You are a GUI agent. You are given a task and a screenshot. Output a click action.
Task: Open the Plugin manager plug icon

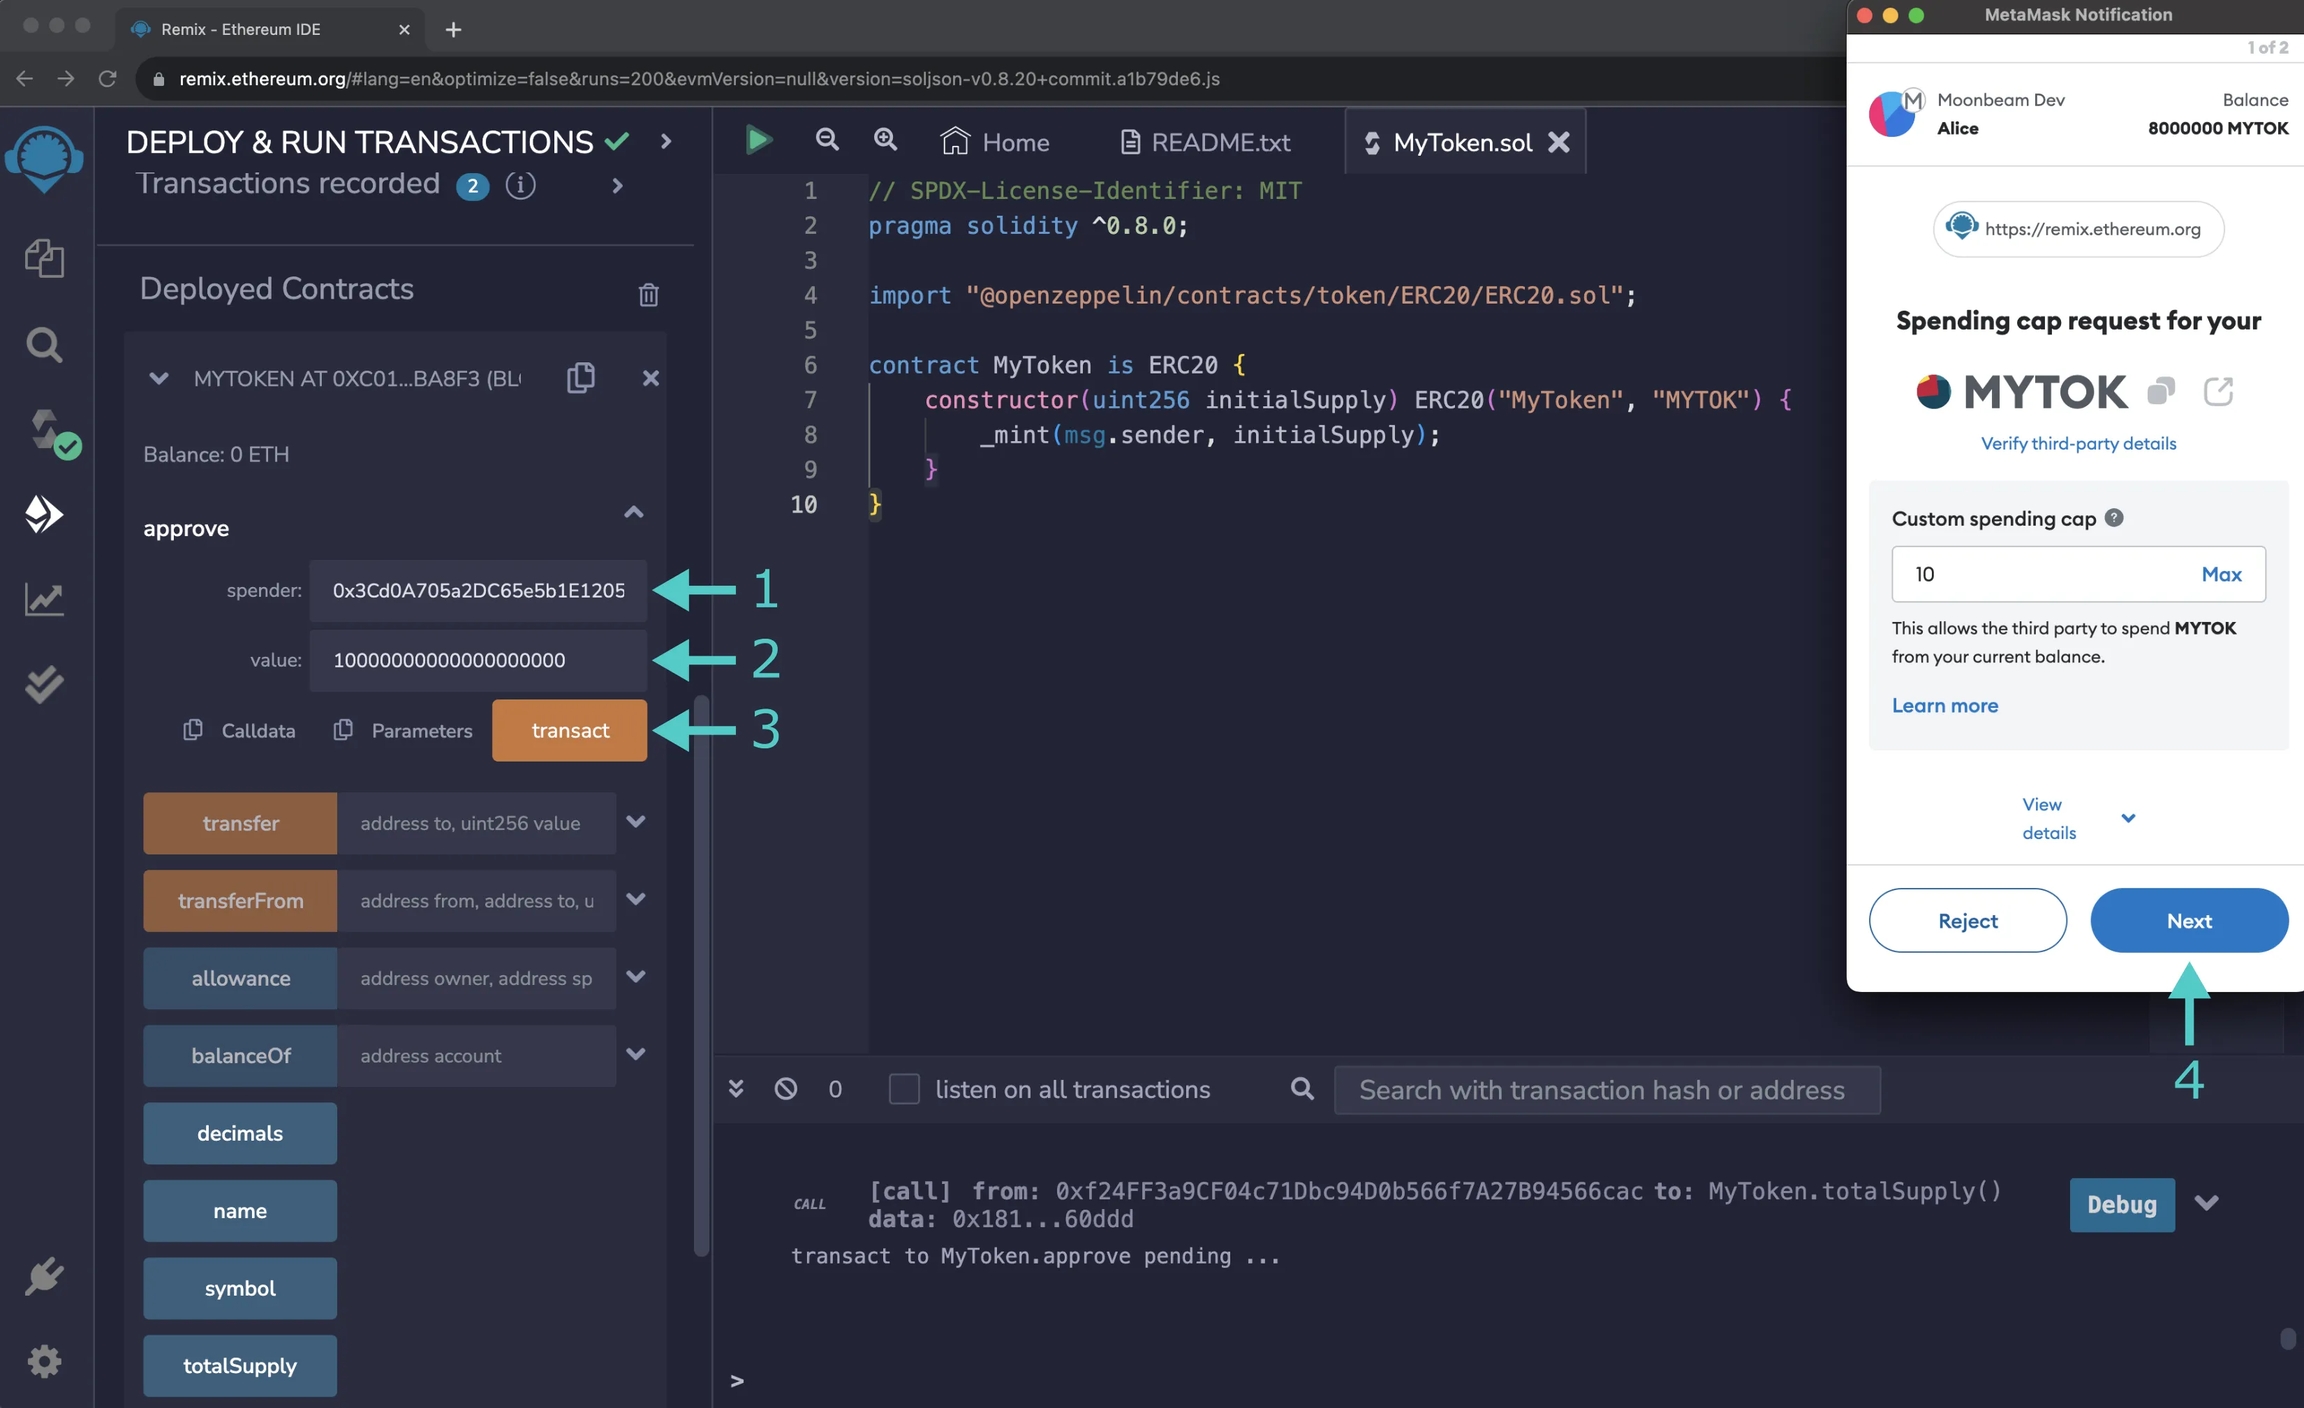(x=44, y=1276)
